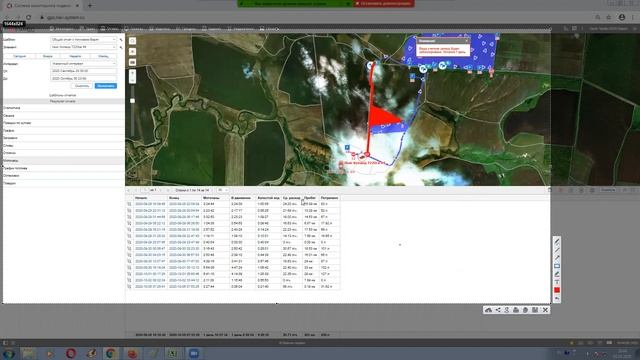
Task: Click the red stop screen-sharing button
Action: click(x=384, y=3)
